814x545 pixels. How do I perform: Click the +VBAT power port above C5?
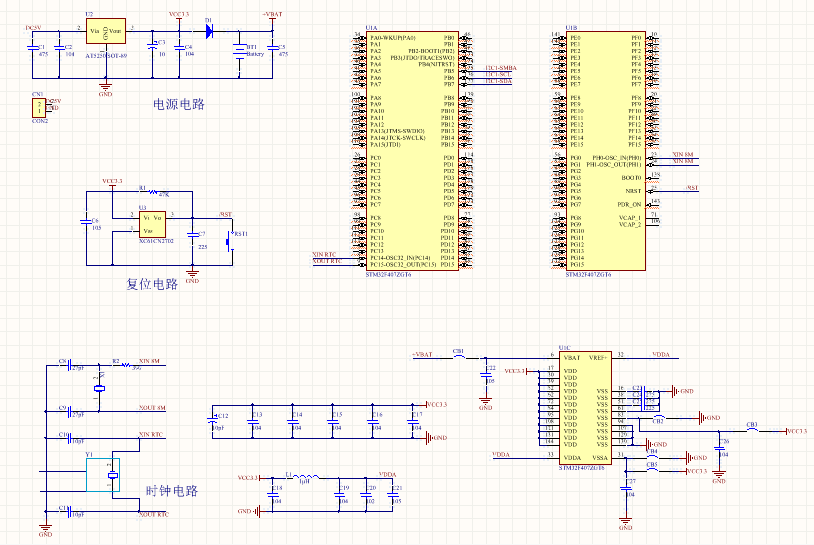coord(271,15)
